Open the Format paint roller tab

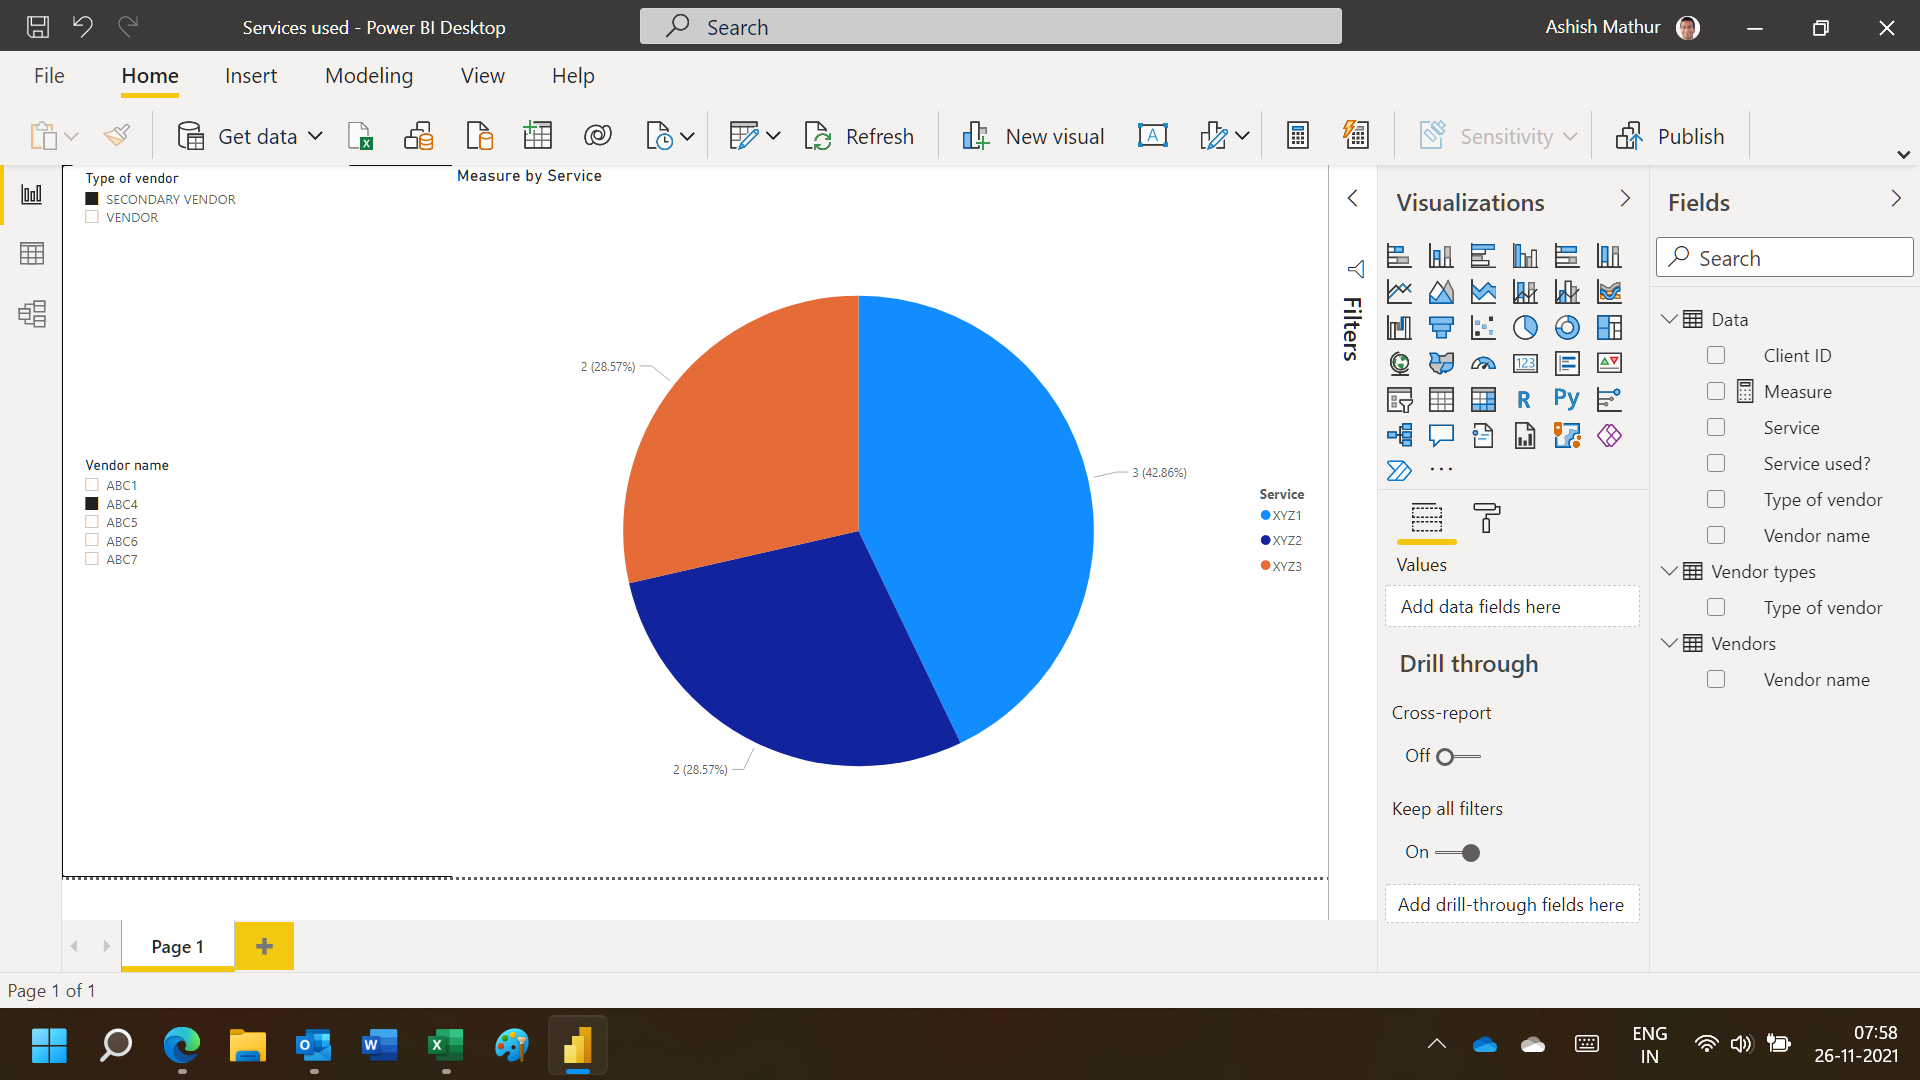click(x=1487, y=518)
